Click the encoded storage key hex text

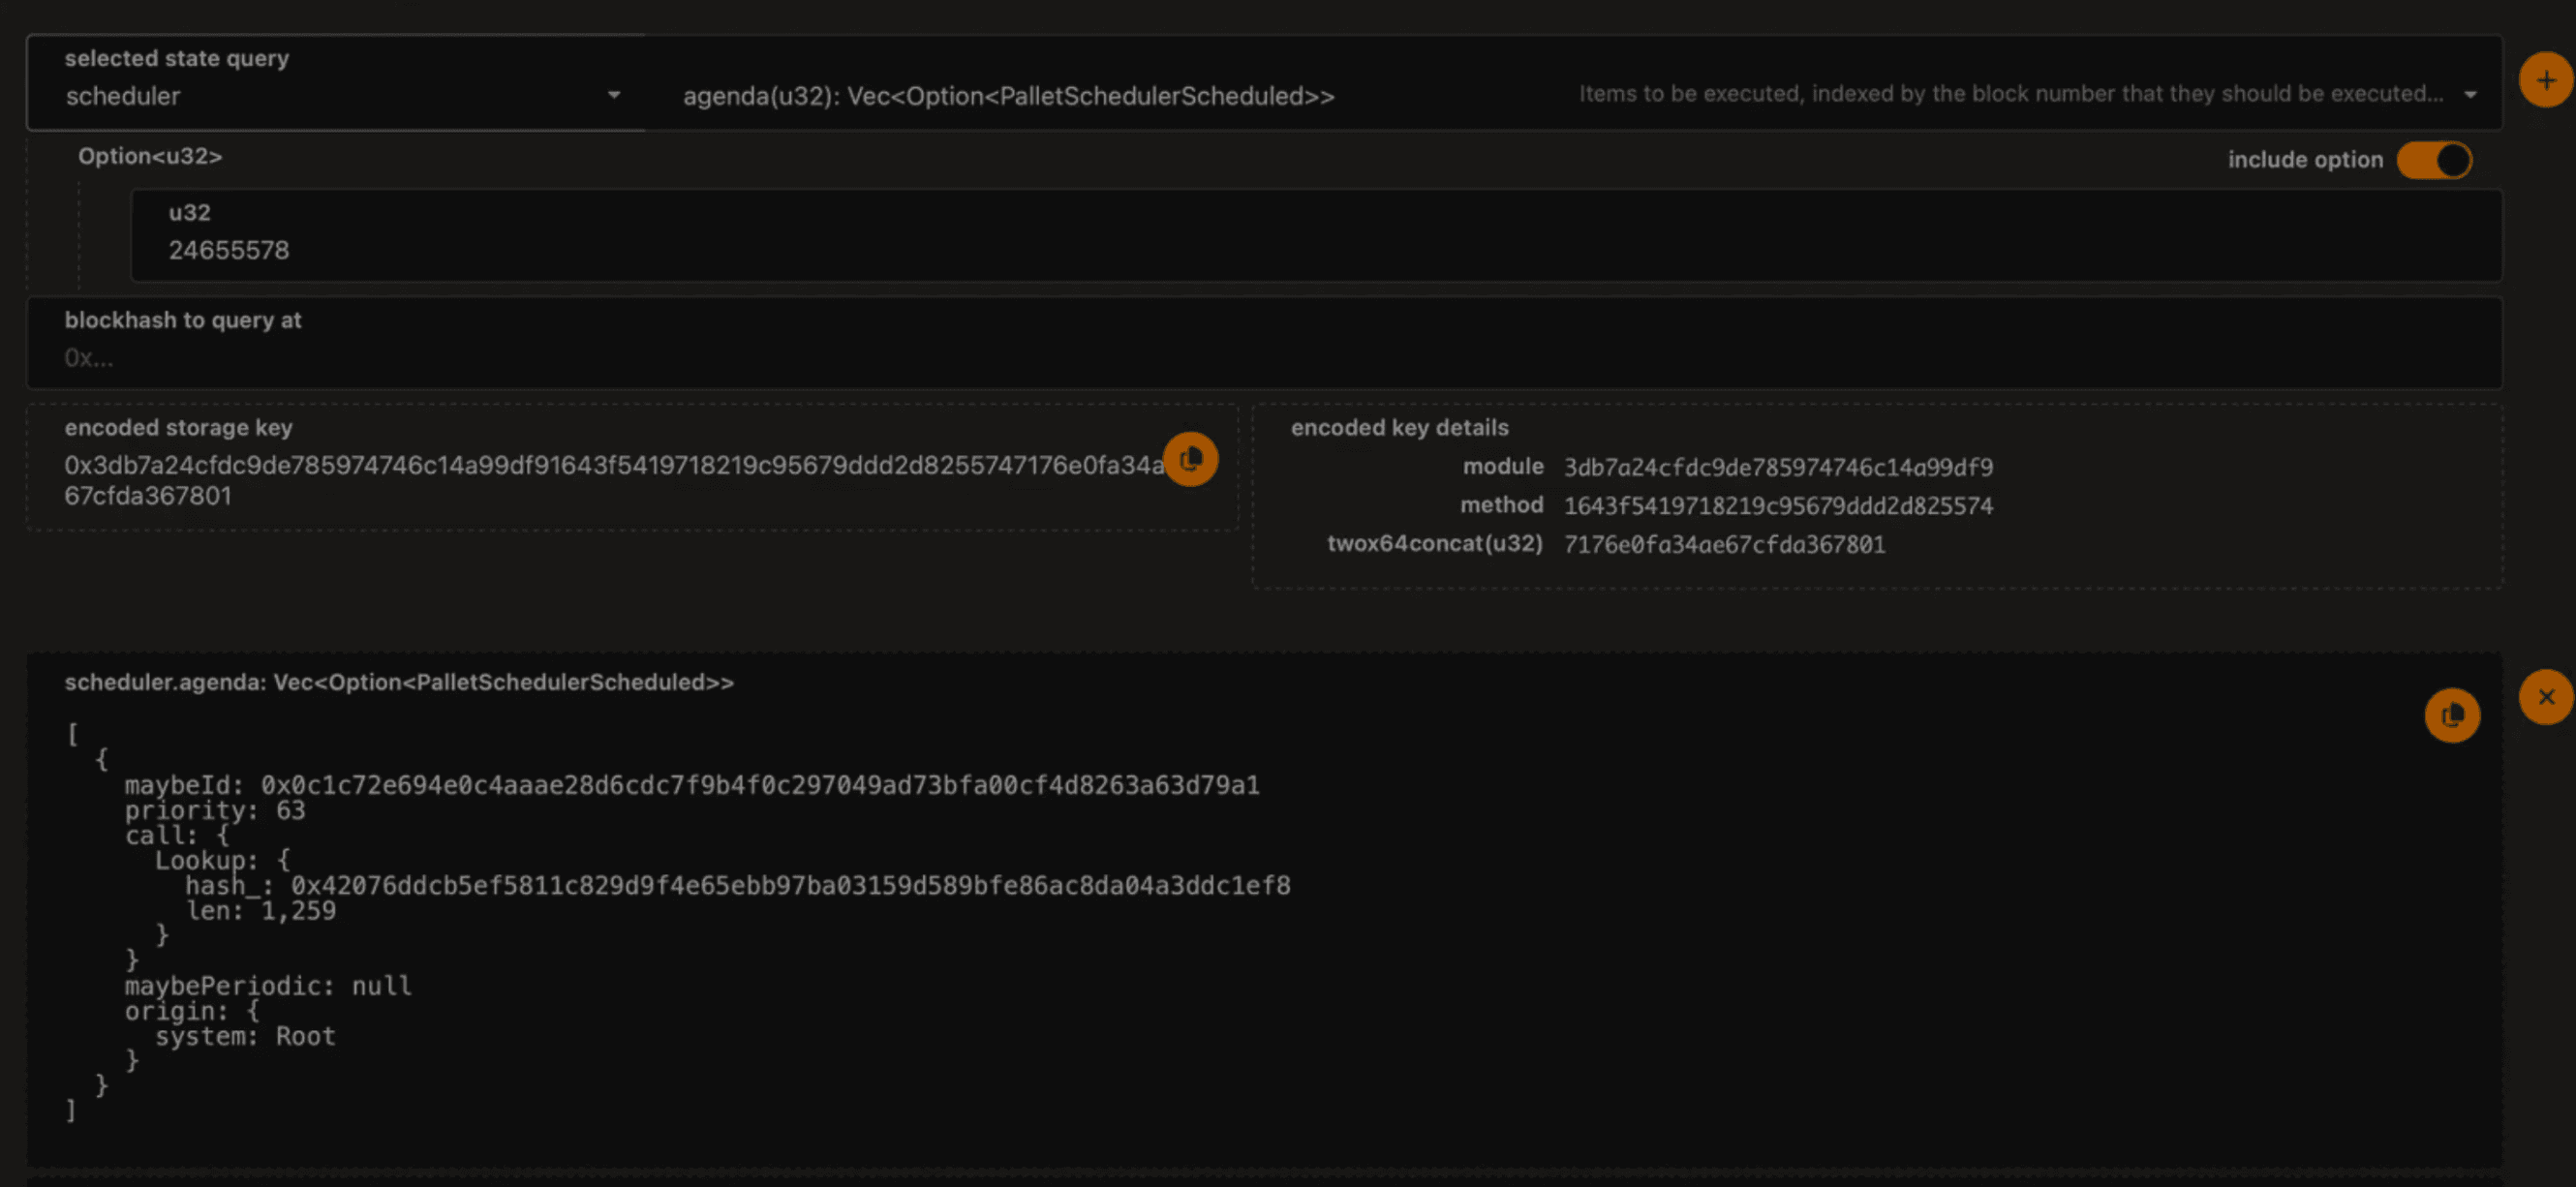[612, 466]
